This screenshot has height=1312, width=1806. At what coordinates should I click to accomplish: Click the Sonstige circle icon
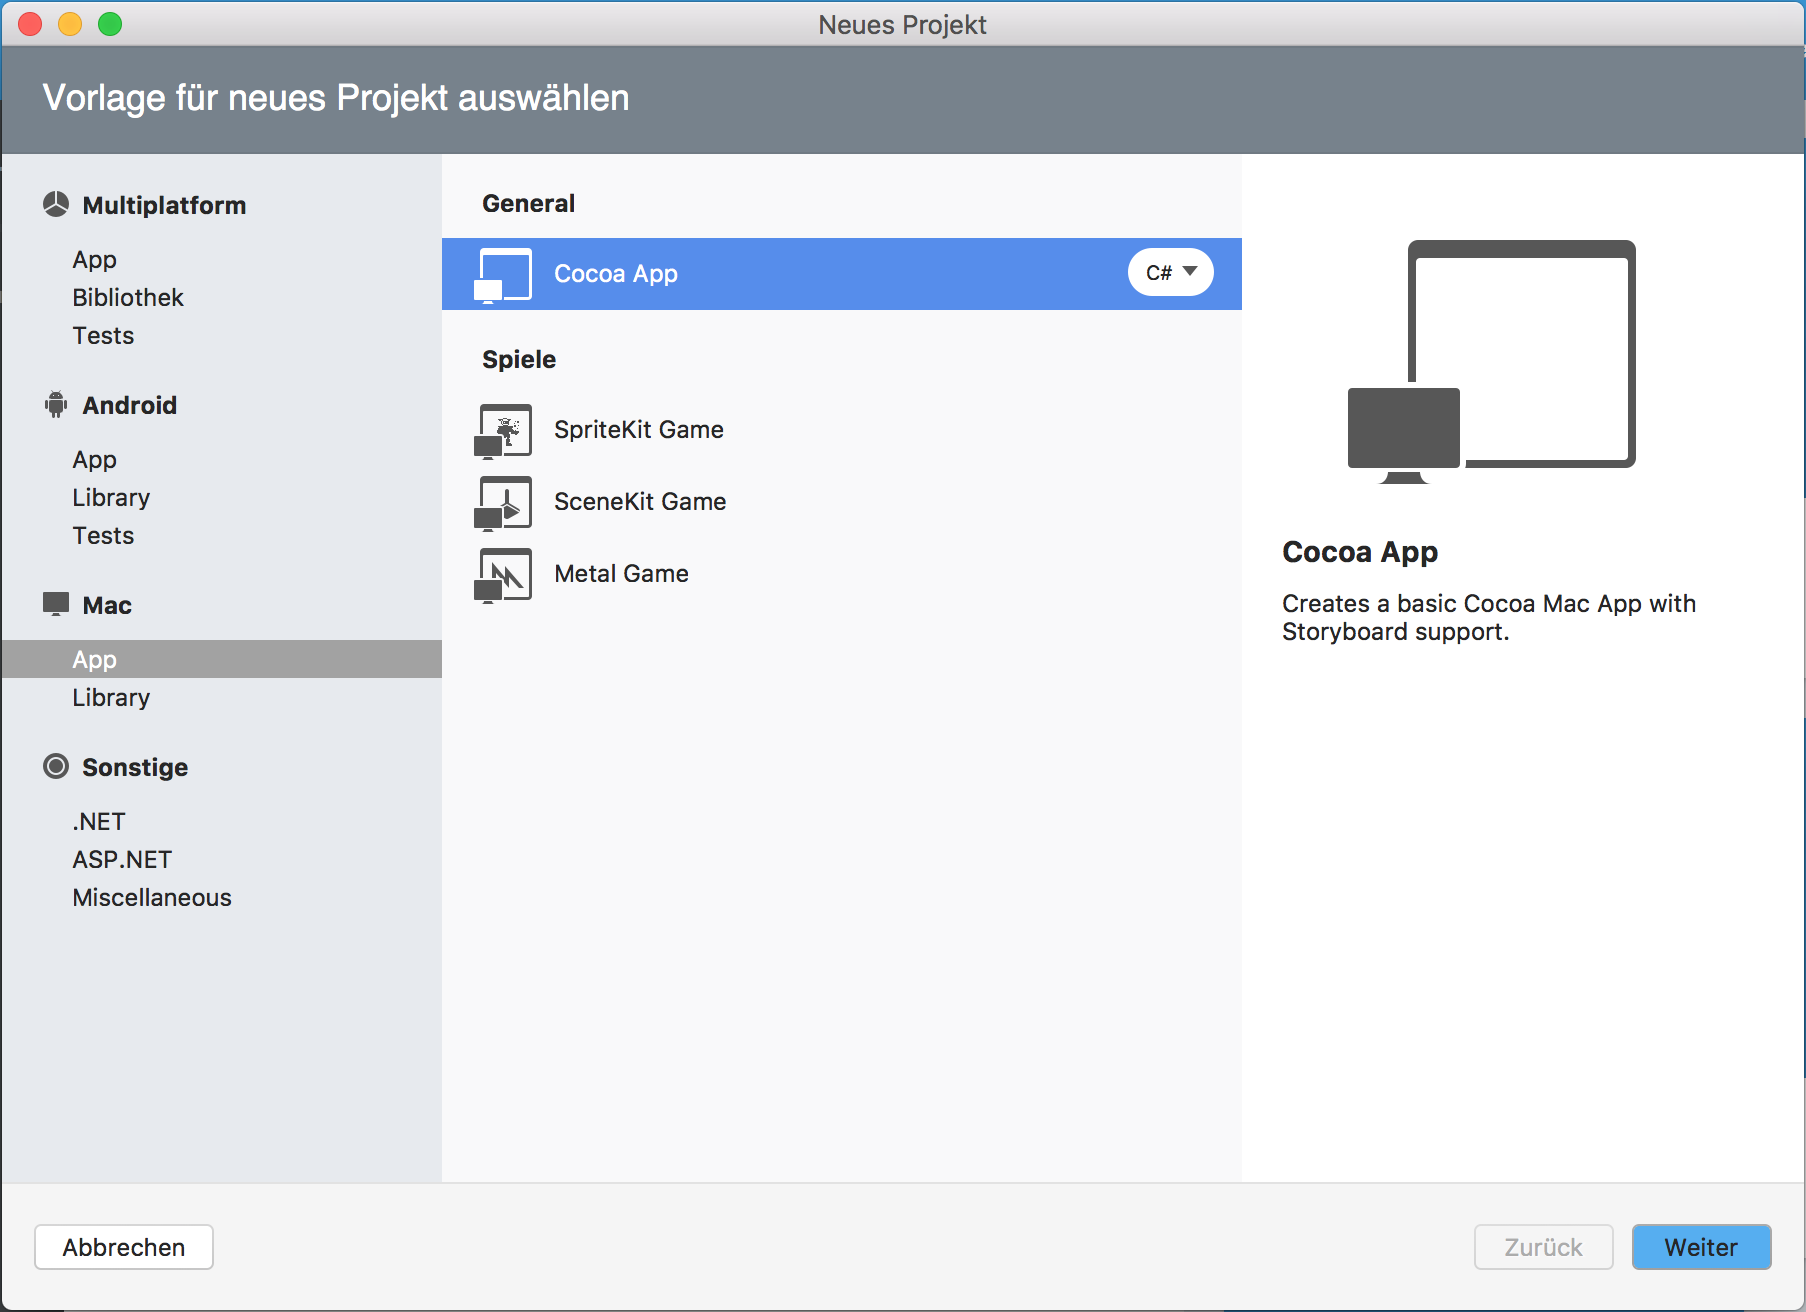tap(56, 767)
